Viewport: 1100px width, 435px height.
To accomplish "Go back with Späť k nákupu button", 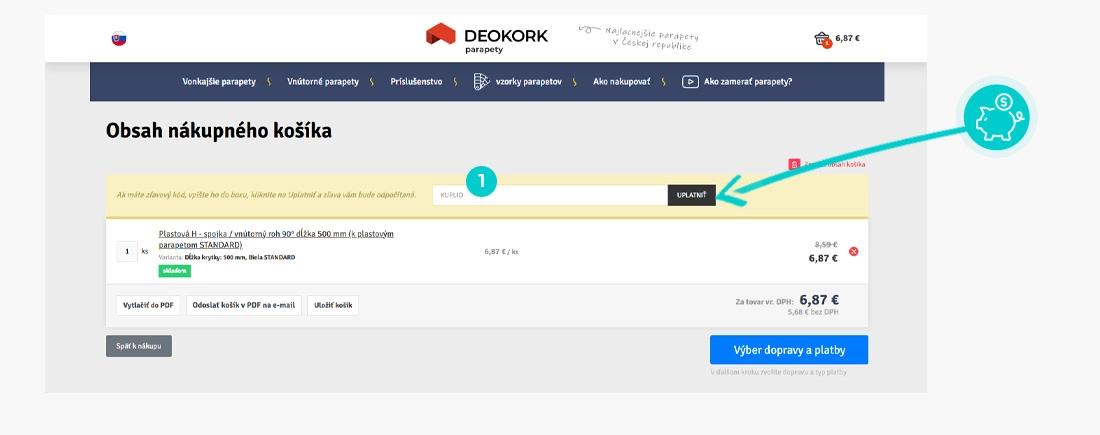I will tap(139, 346).
